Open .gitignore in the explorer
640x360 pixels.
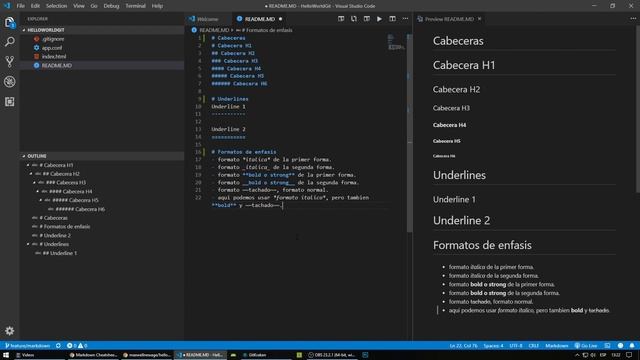(53, 39)
